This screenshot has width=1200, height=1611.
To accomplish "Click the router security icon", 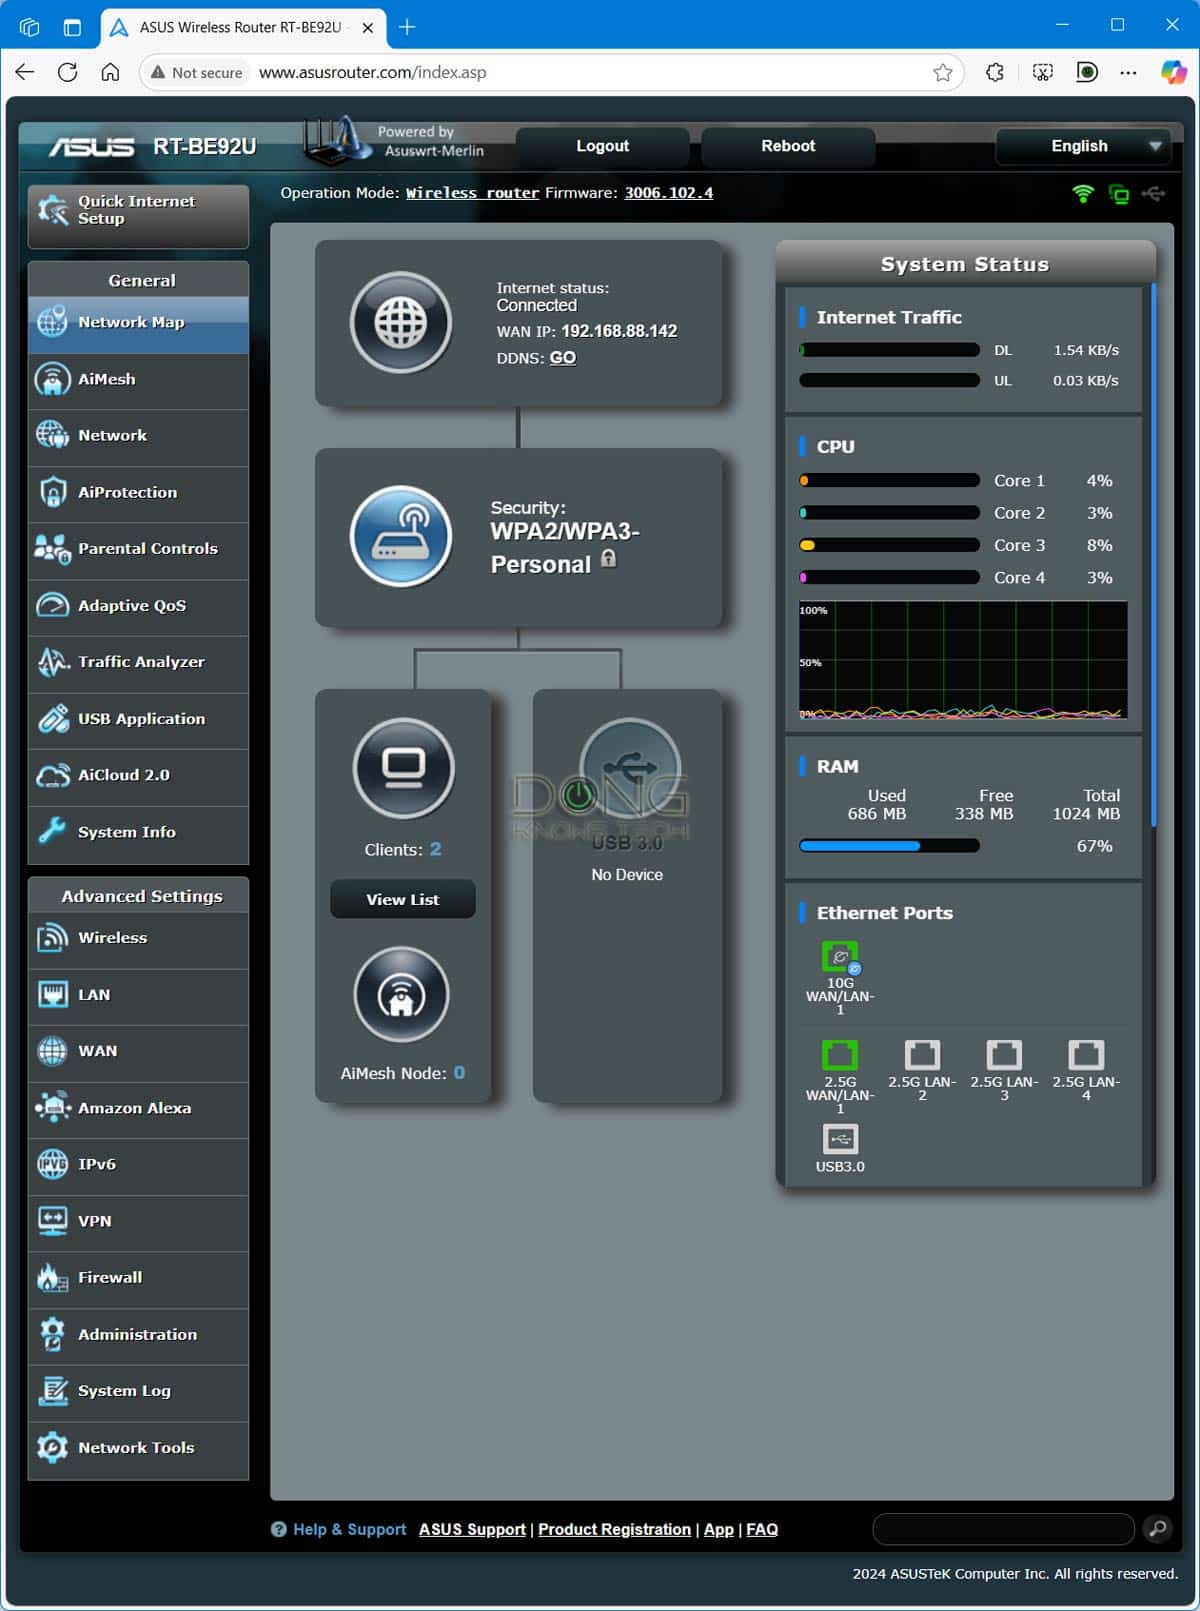I will 401,537.
